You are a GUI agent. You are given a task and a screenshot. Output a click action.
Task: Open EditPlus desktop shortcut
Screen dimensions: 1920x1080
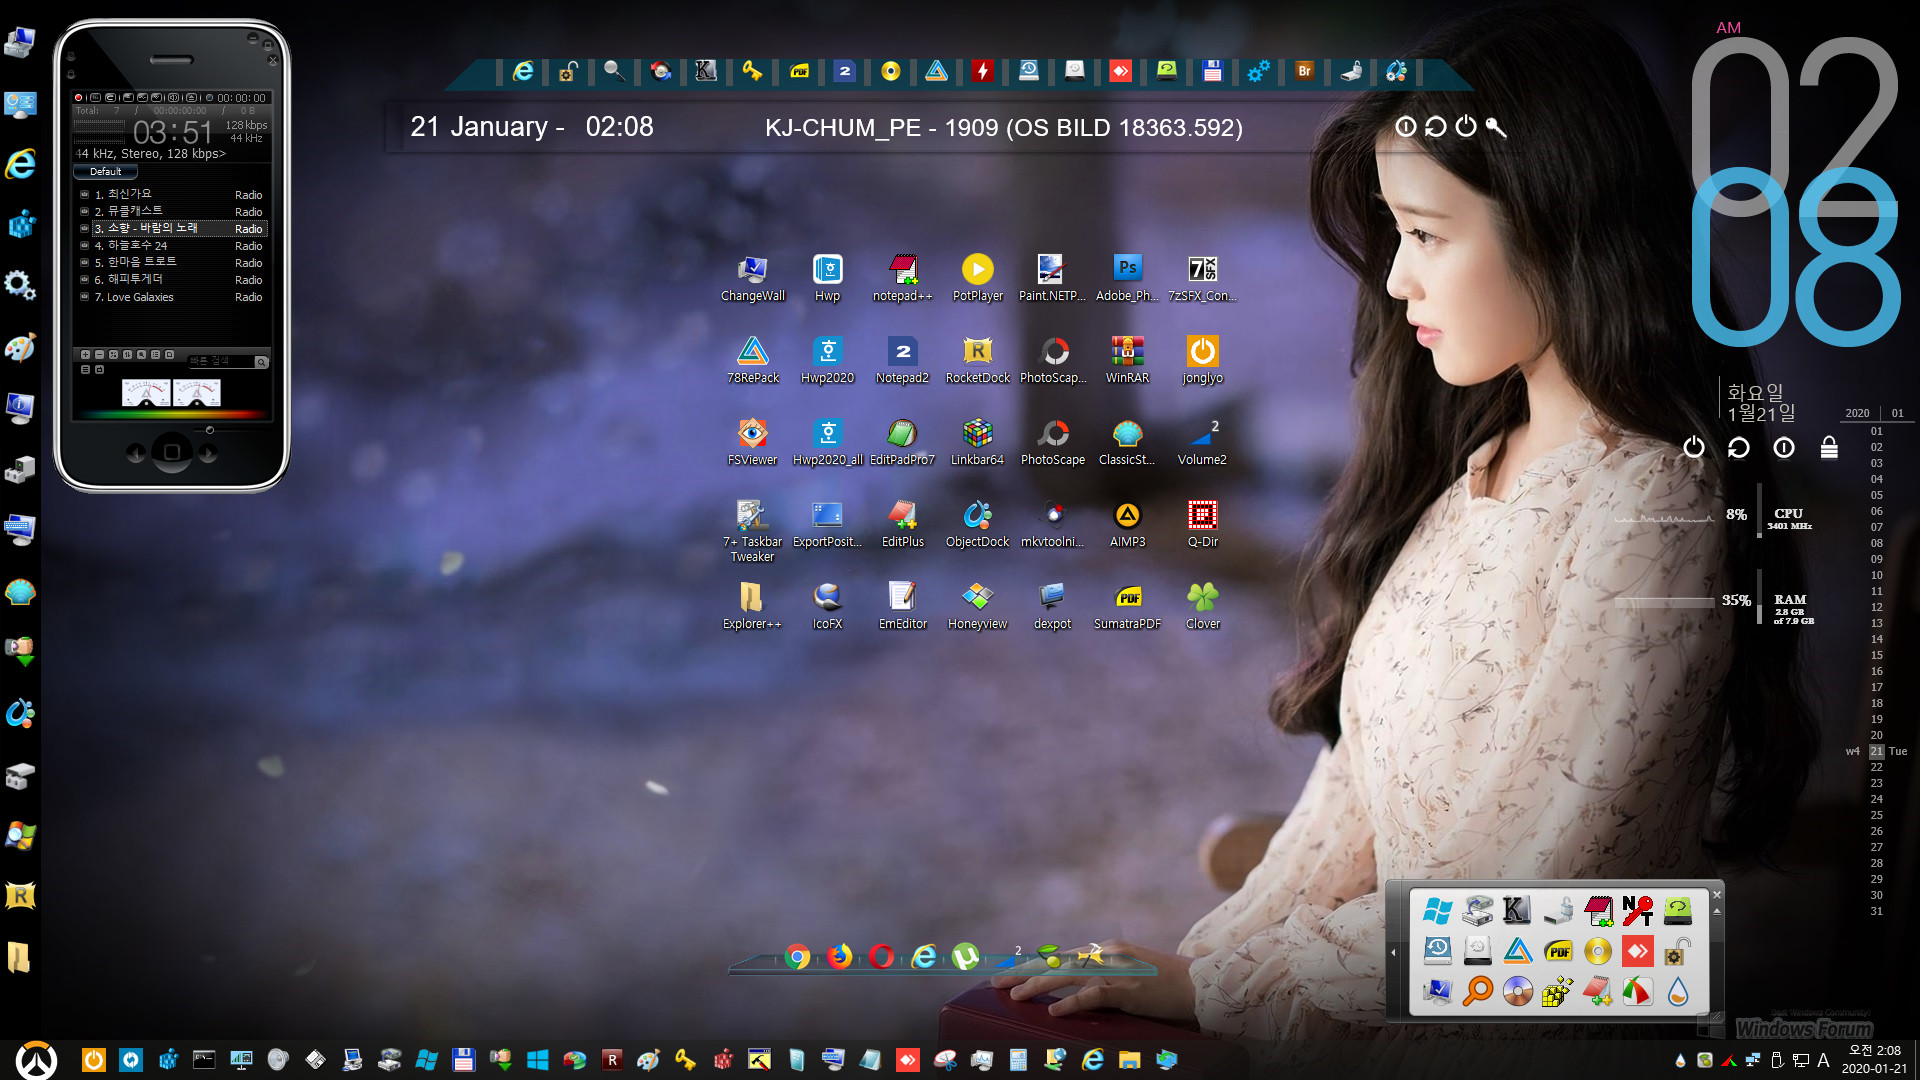click(x=902, y=524)
